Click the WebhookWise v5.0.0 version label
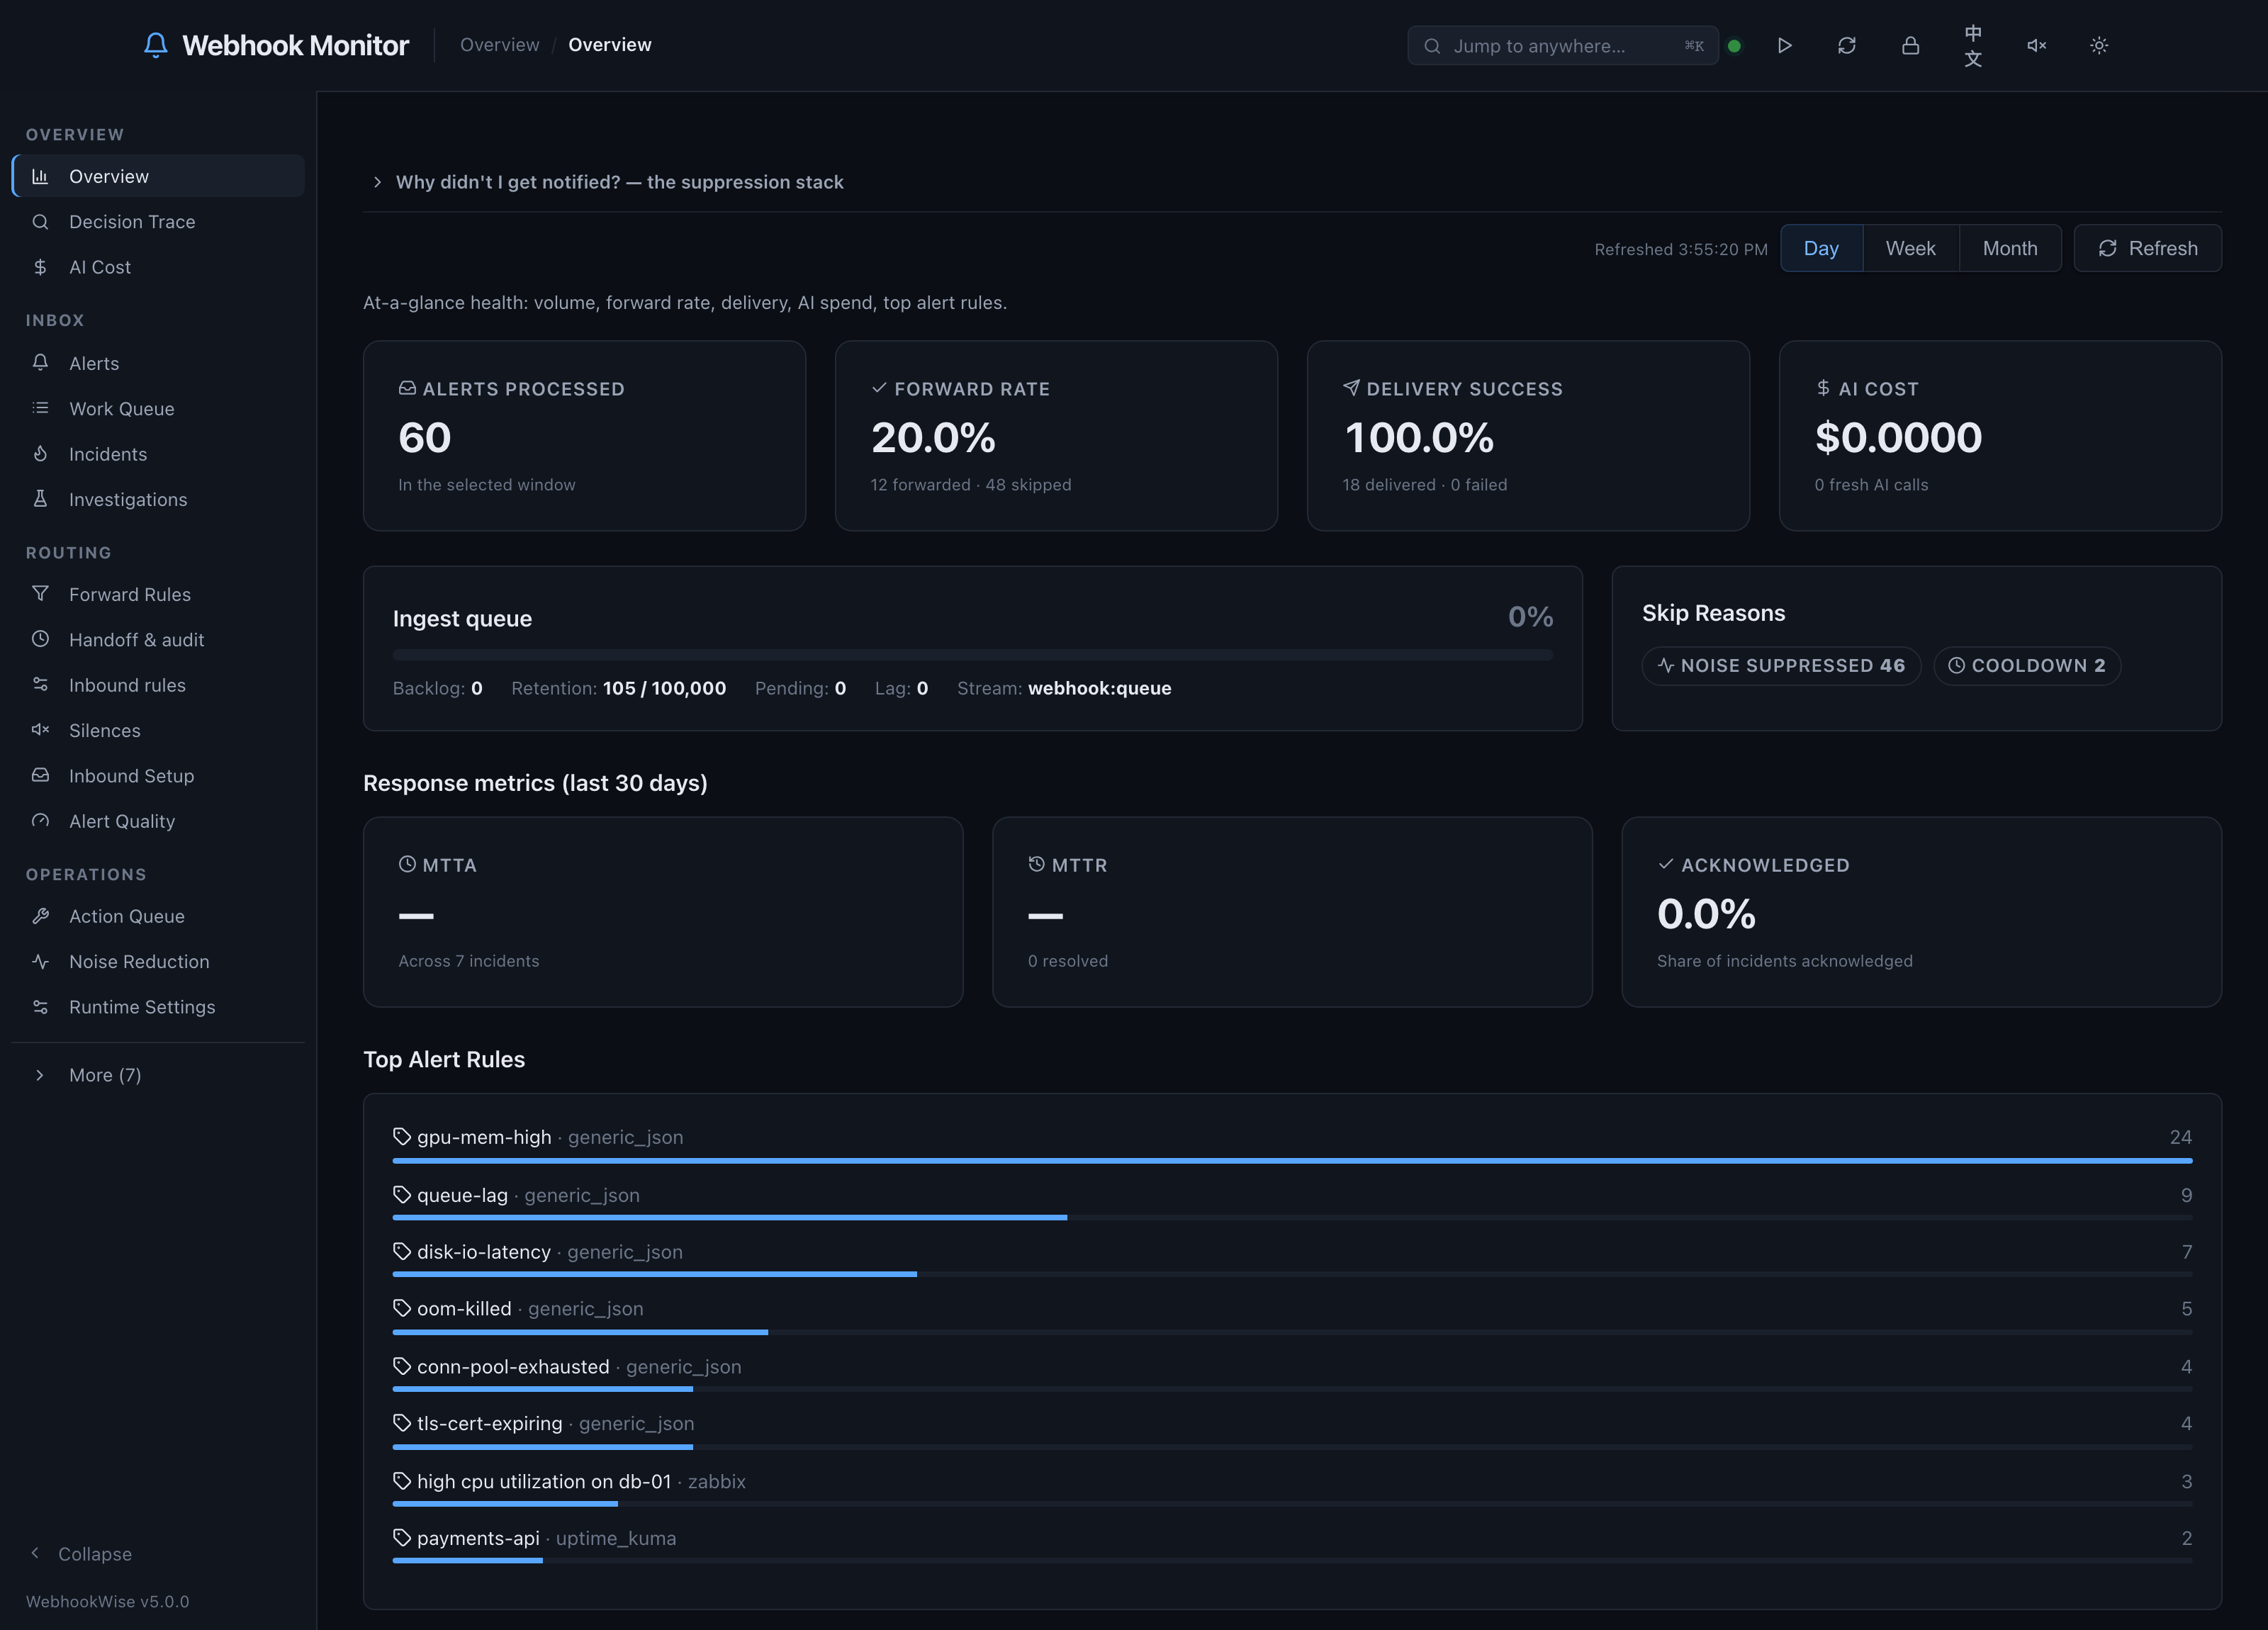The height and width of the screenshot is (1630, 2268). [x=108, y=1601]
